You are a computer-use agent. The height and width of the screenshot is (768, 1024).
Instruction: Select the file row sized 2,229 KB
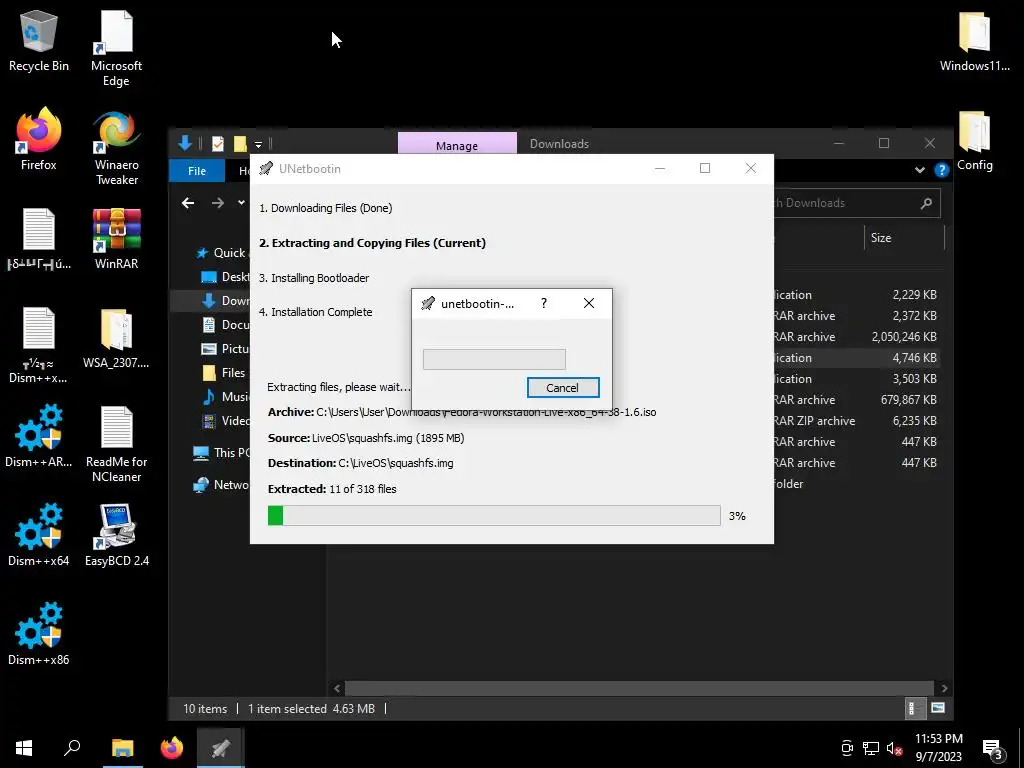tap(857, 295)
